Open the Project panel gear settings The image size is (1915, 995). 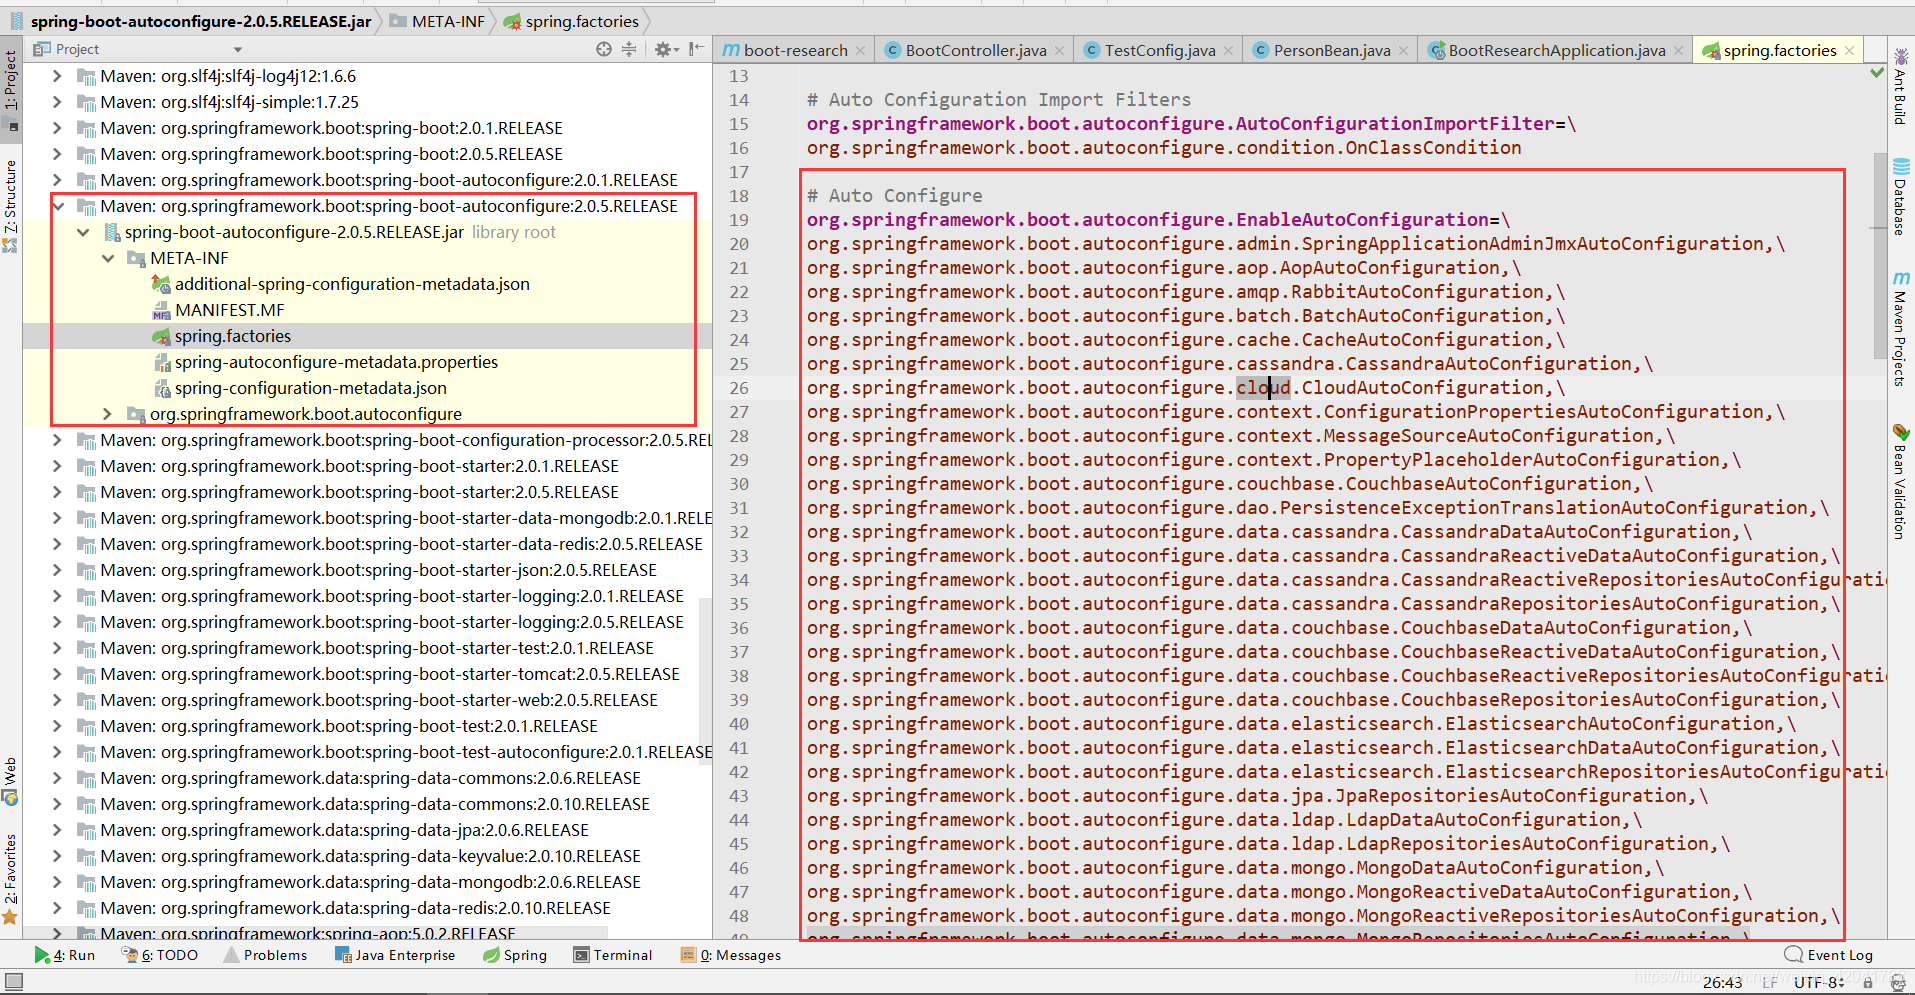(664, 49)
